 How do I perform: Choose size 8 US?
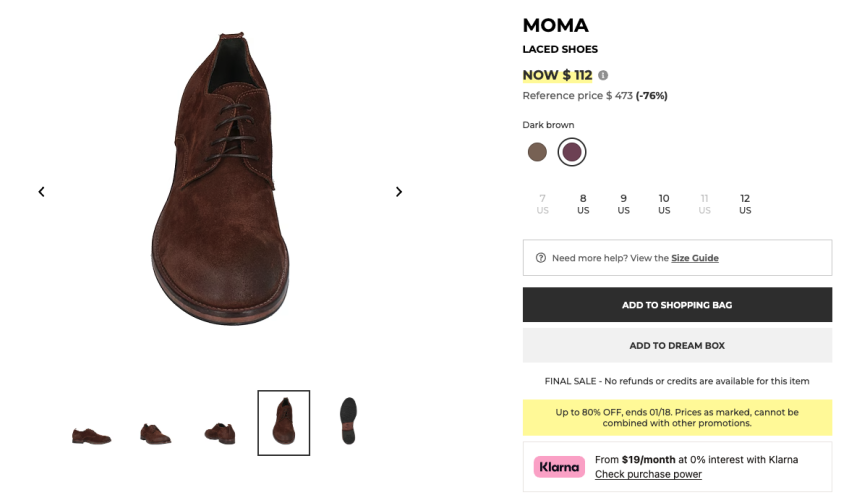pyautogui.click(x=583, y=204)
